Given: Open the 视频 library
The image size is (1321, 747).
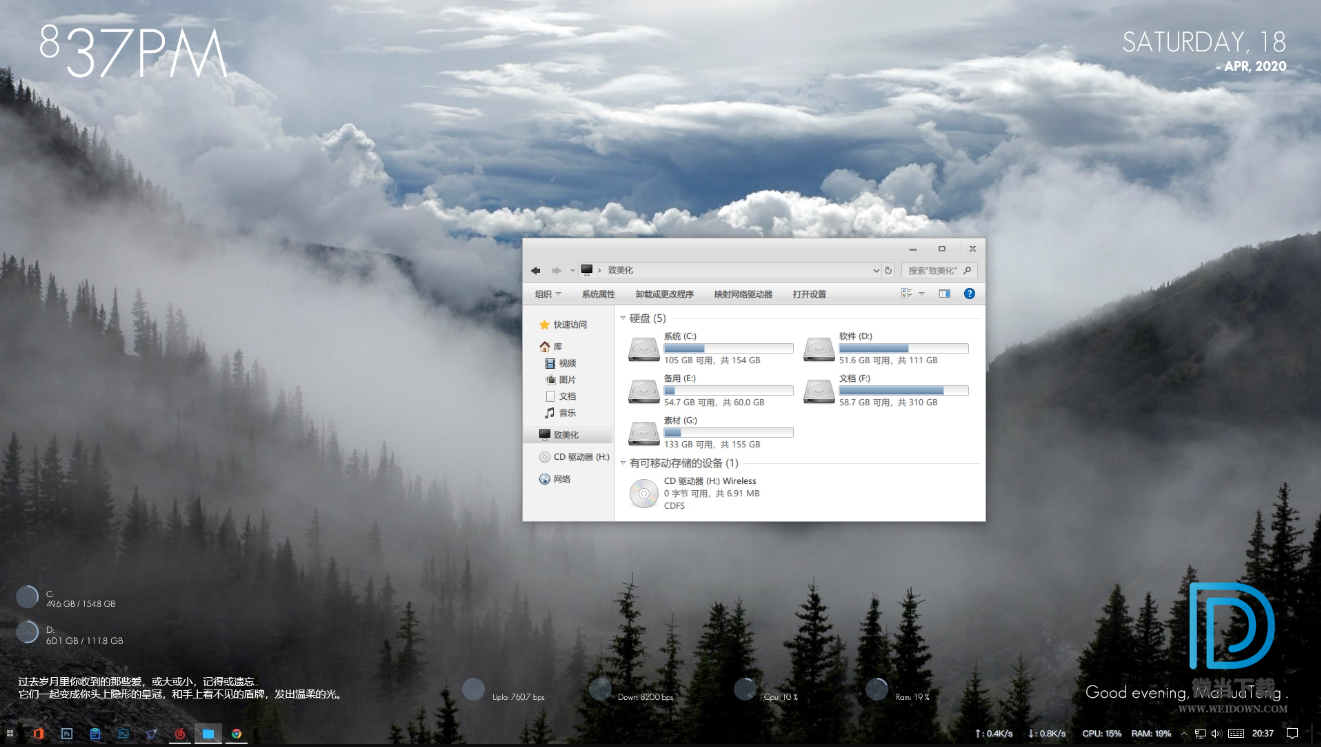Looking at the screenshot, I should pyautogui.click(x=561, y=363).
